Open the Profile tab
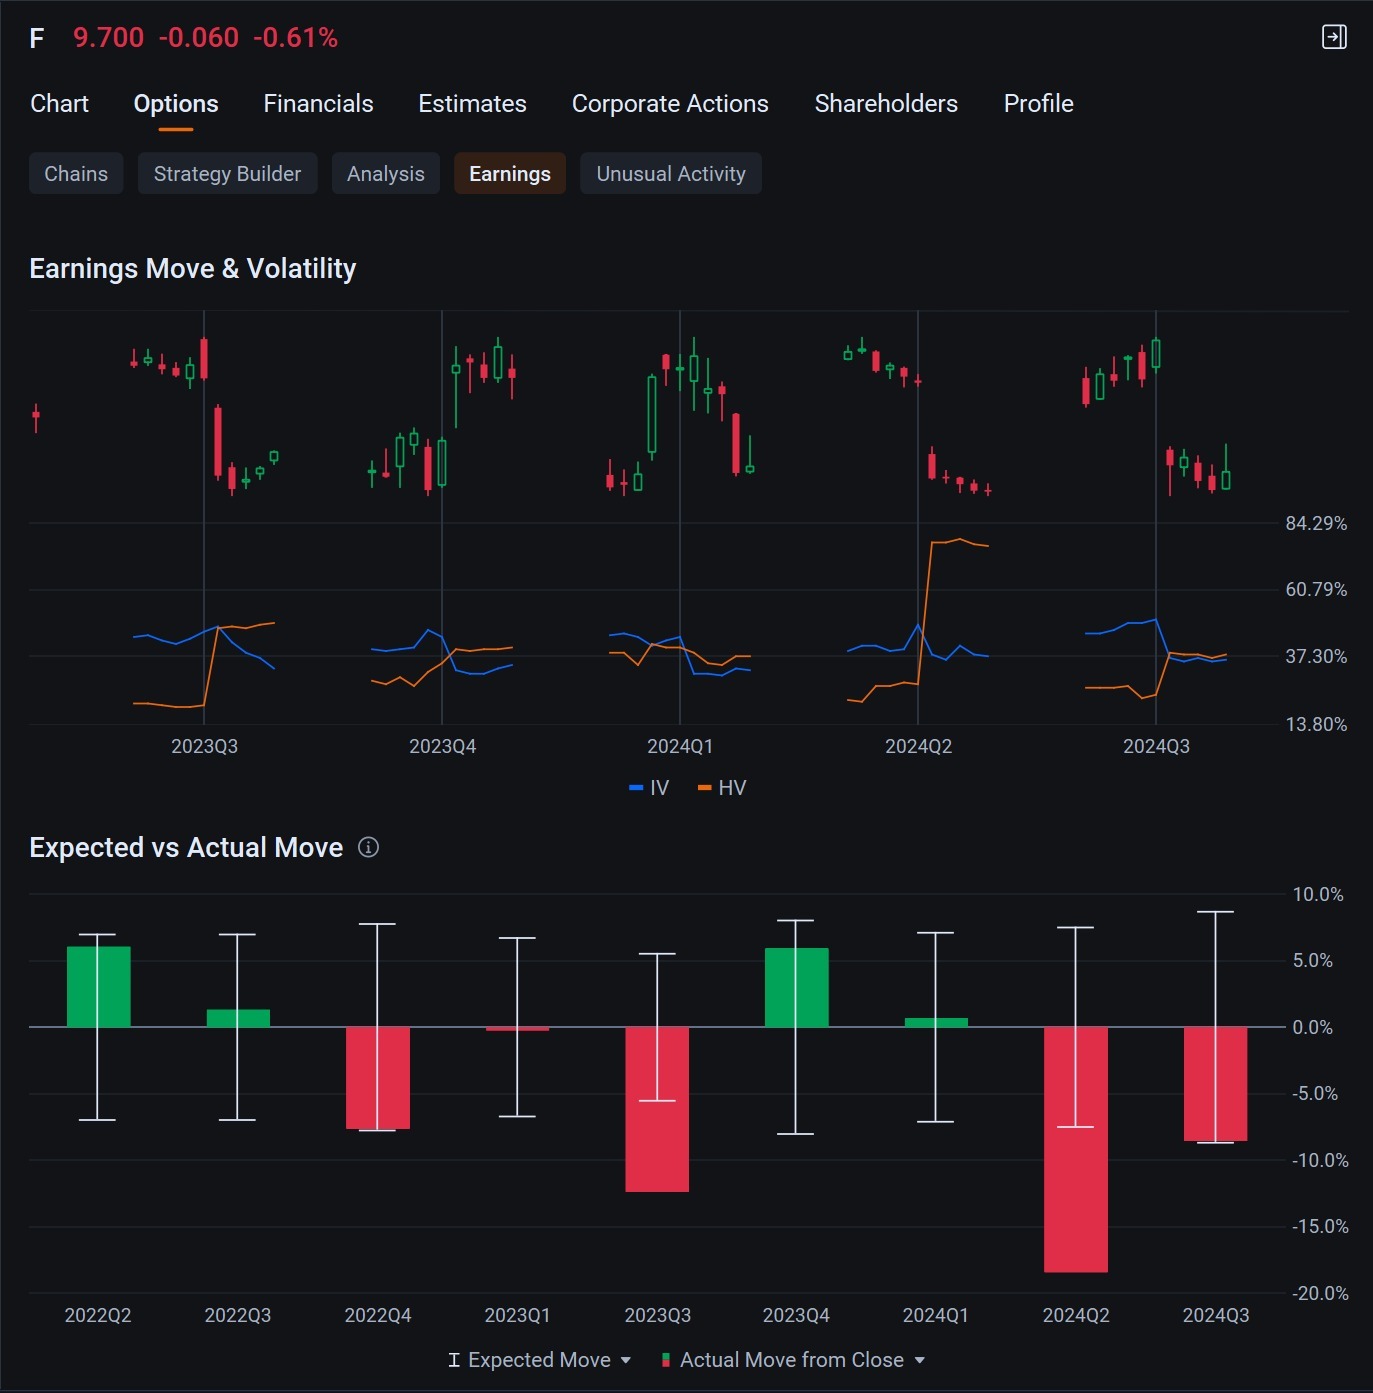Image resolution: width=1373 pixels, height=1393 pixels. coord(1038,104)
